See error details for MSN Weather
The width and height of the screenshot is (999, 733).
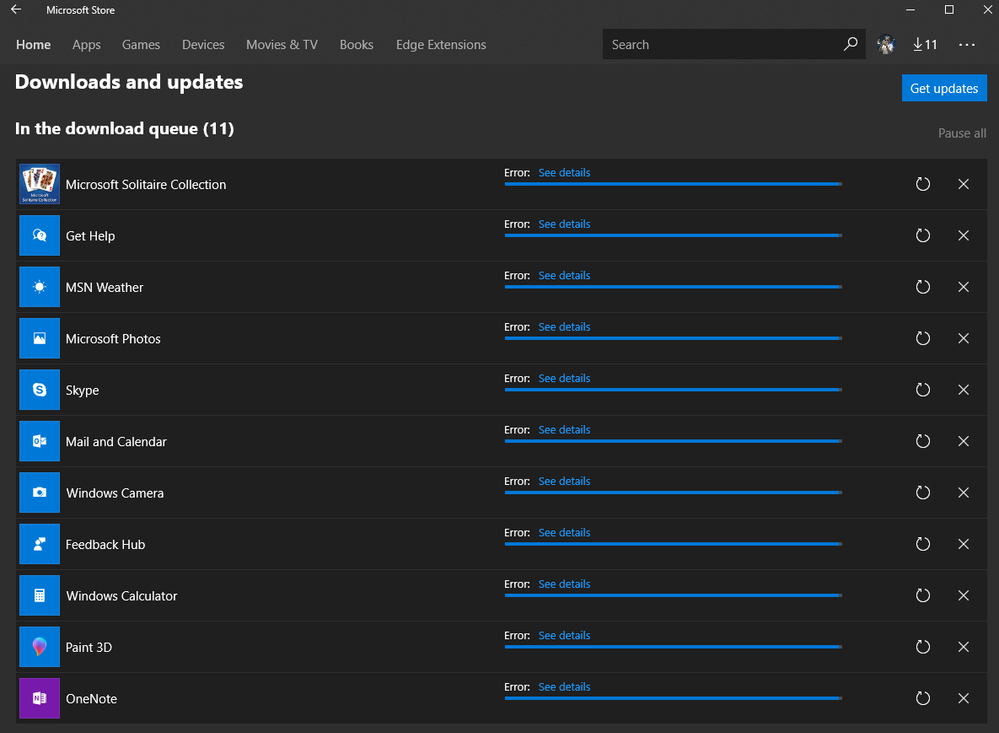click(564, 275)
